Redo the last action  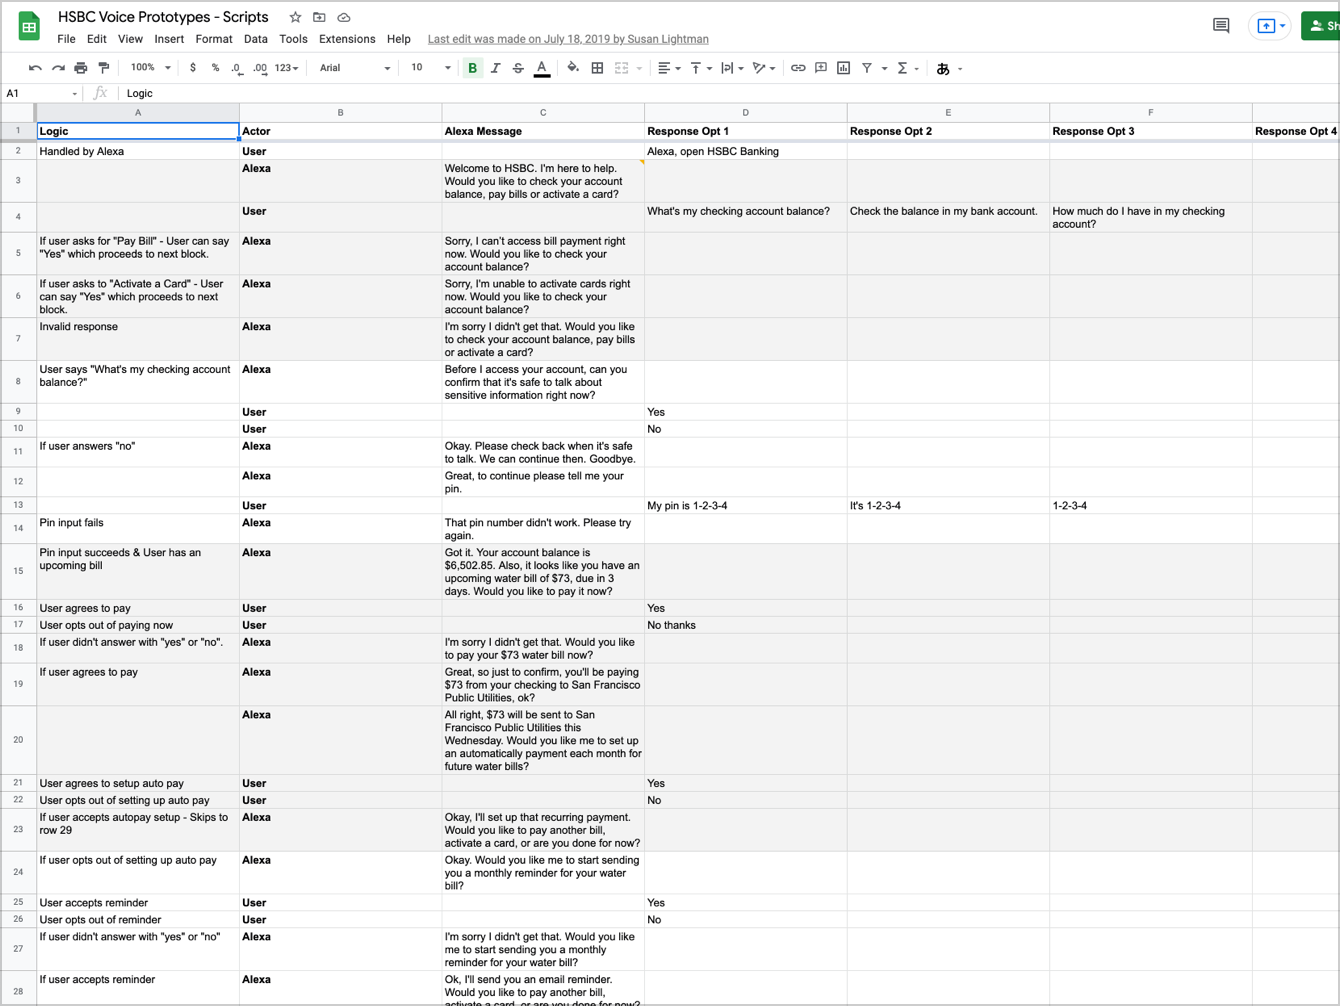(58, 68)
